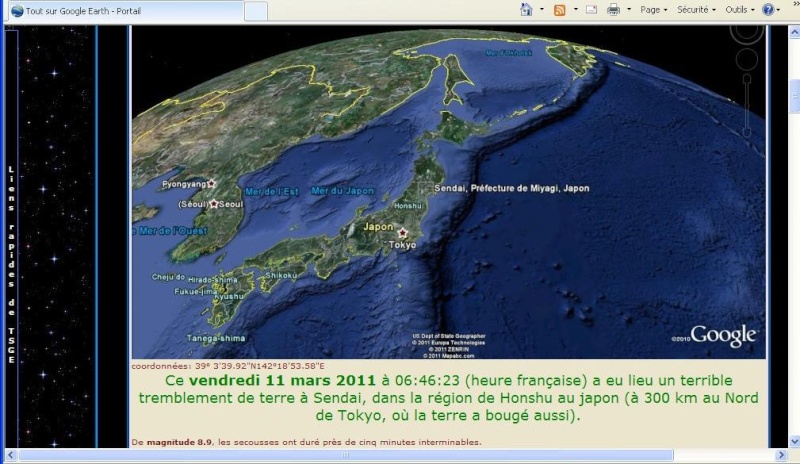The width and height of the screenshot is (800, 464).
Task: Click the red star marker at Tokyo
Action: 403,233
